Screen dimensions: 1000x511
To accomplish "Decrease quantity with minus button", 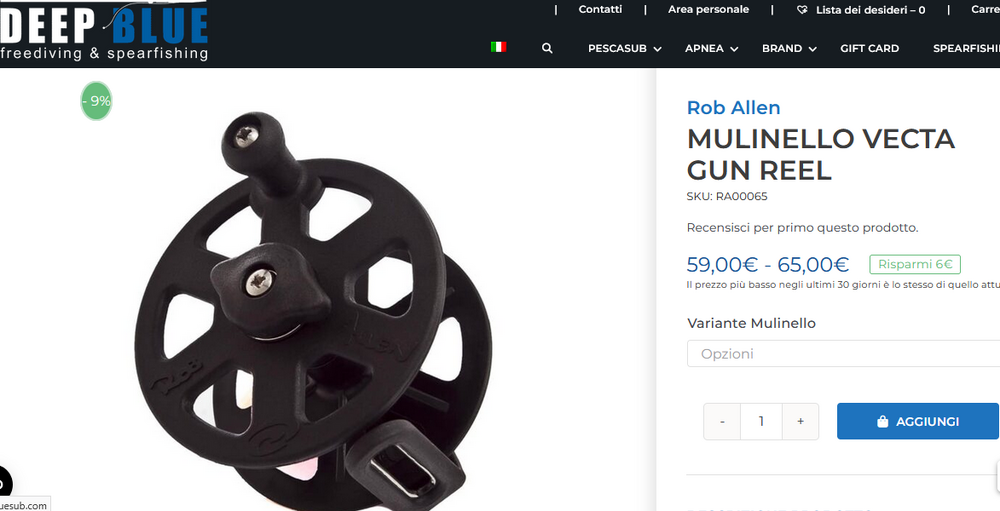I will [x=722, y=421].
